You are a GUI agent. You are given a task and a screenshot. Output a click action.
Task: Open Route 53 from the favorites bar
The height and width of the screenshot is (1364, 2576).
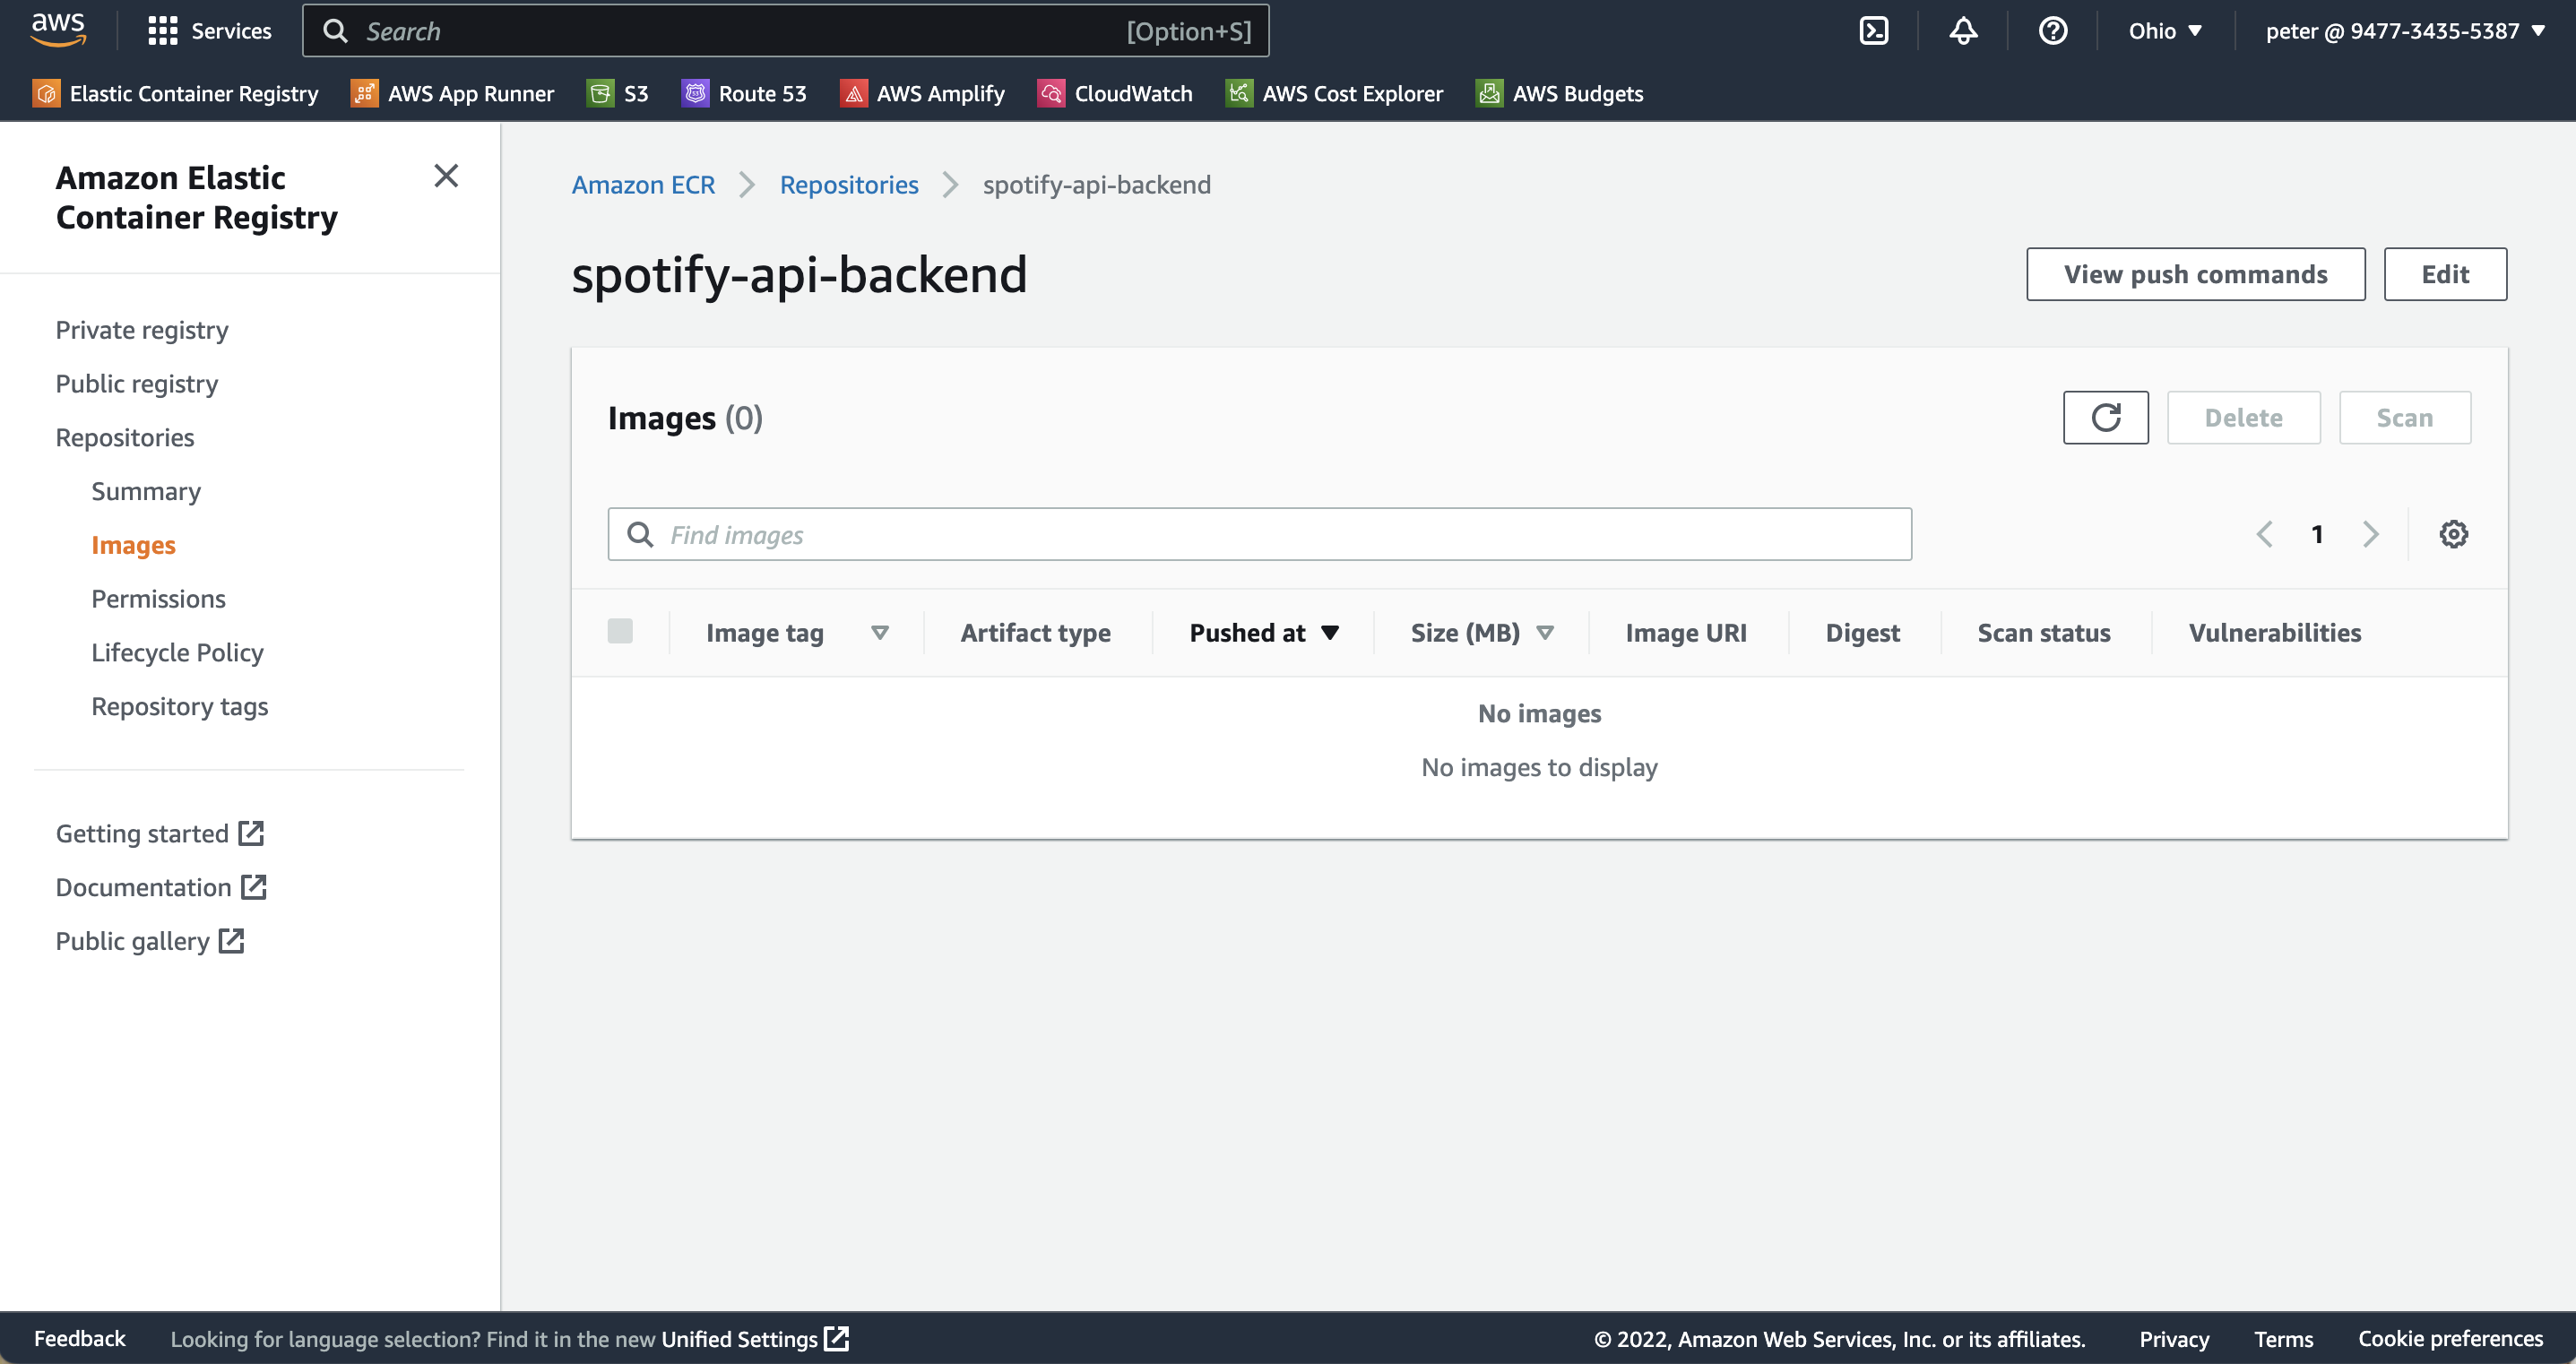[745, 93]
